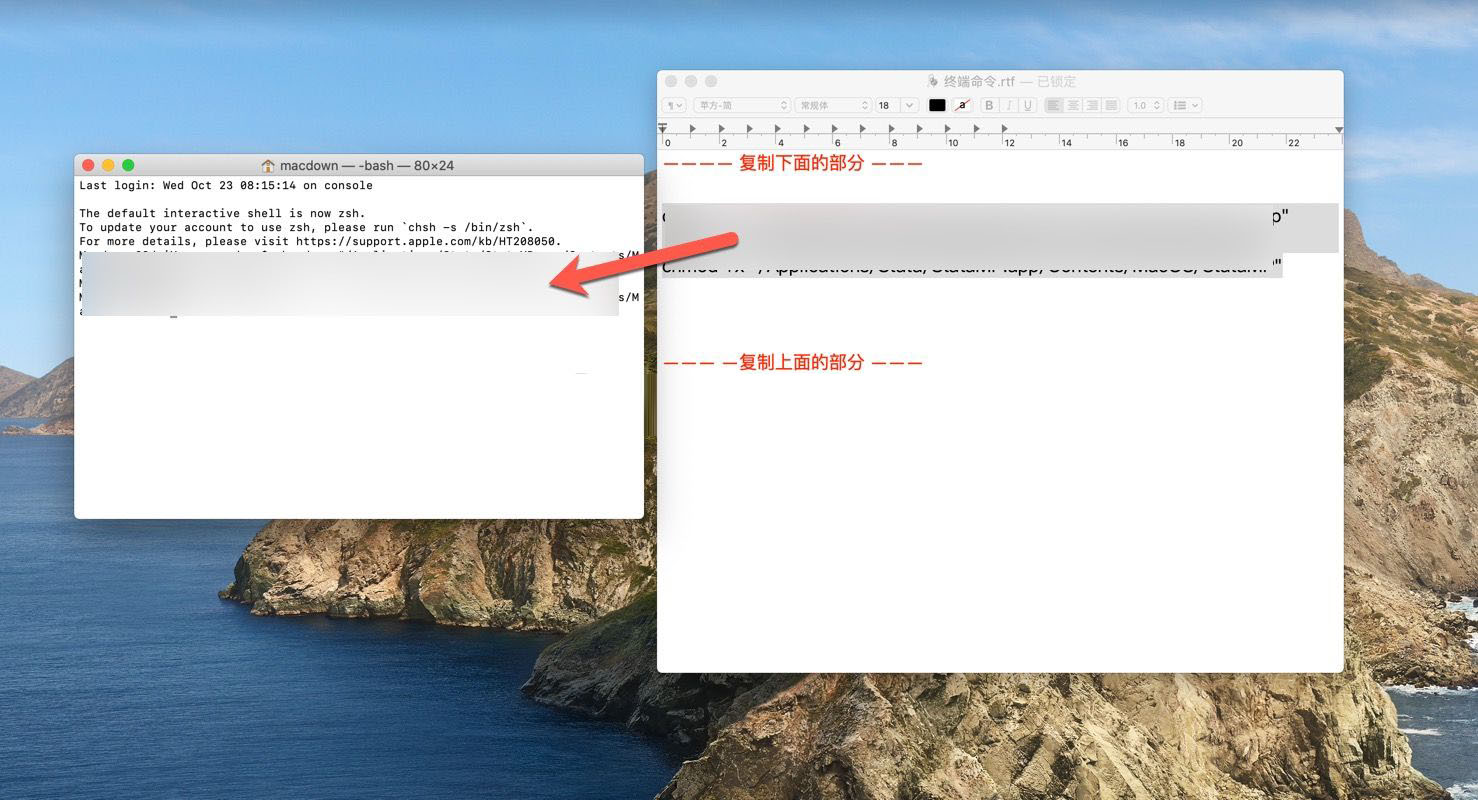Toggle bold formatting
Screen dimensions: 1478x800
point(989,105)
